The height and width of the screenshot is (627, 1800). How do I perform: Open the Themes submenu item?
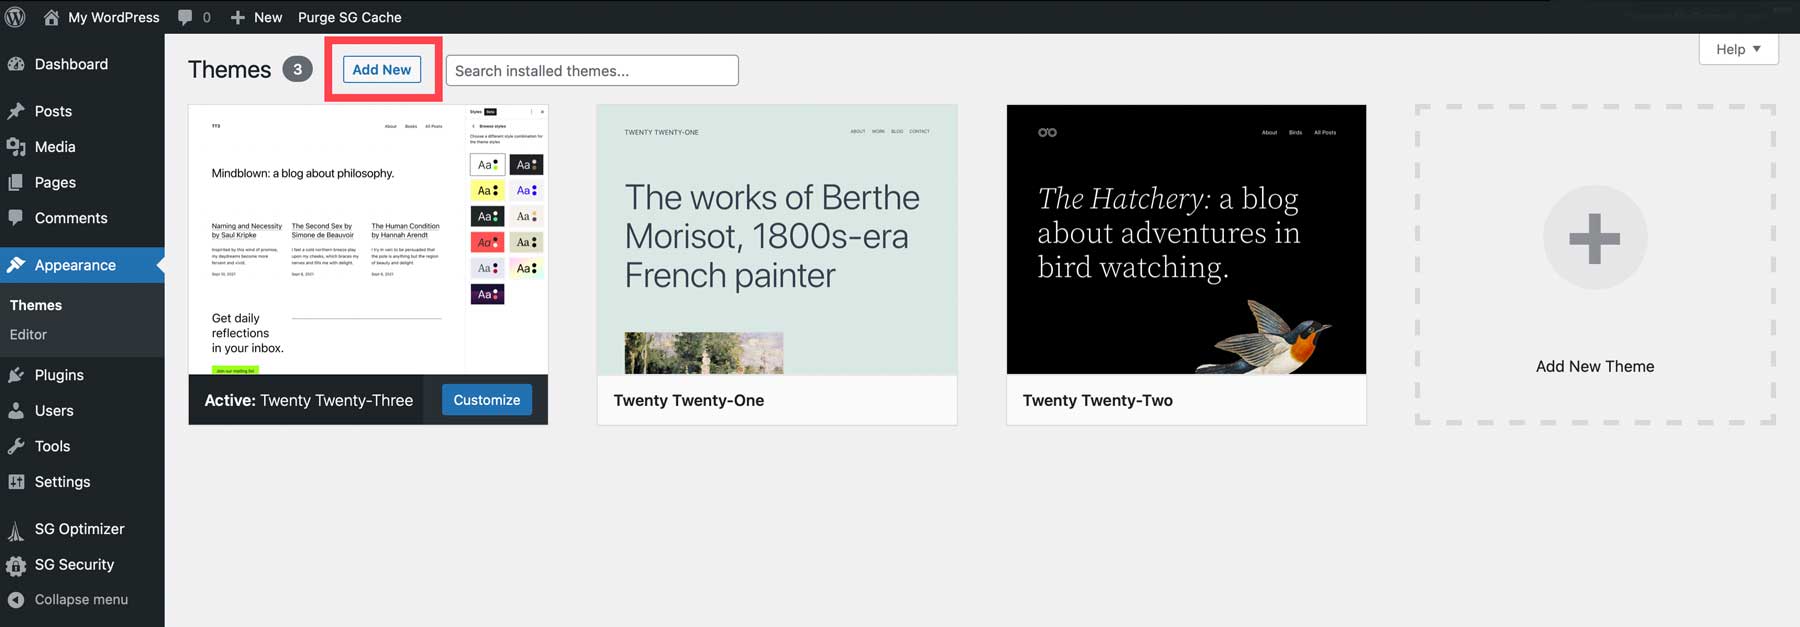[x=36, y=305]
